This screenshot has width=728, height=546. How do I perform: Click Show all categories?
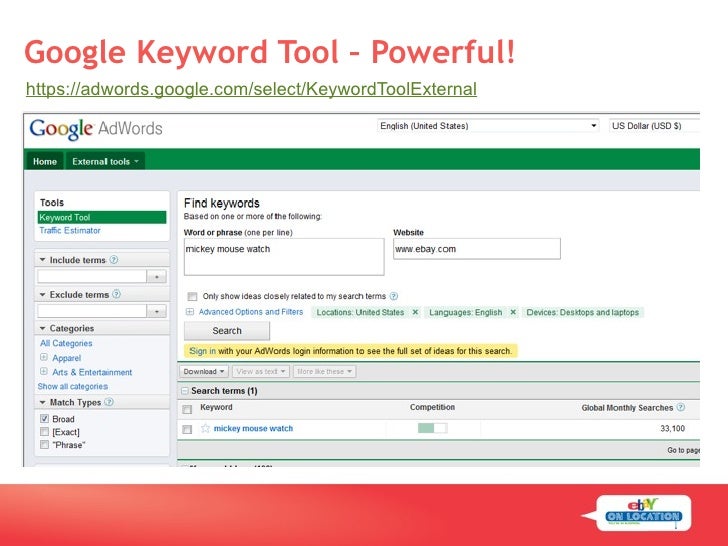(72, 386)
